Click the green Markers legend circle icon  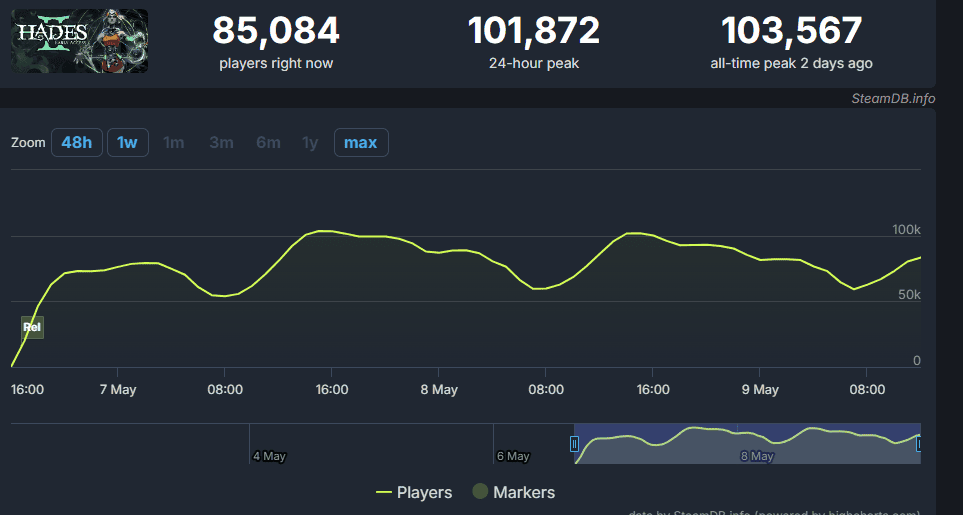480,492
